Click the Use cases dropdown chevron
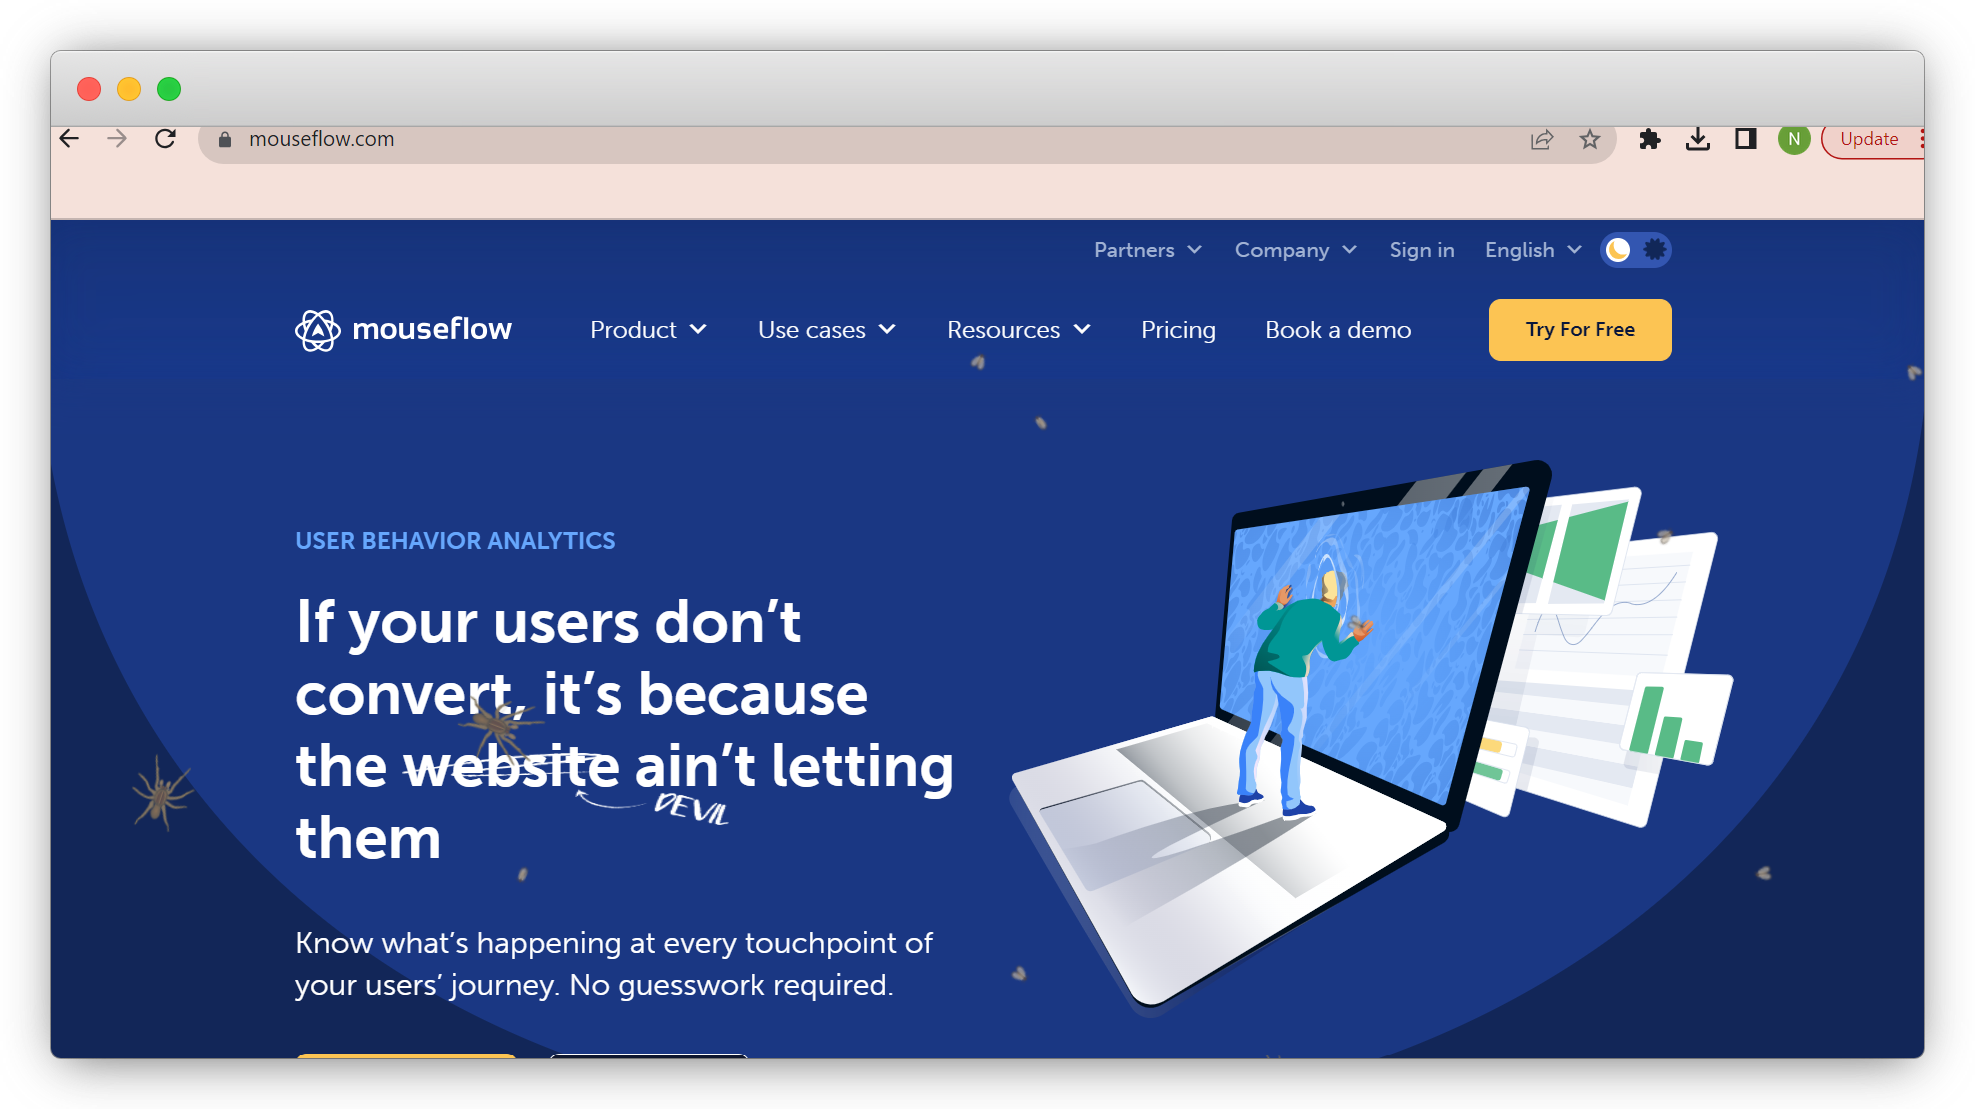 tap(888, 329)
